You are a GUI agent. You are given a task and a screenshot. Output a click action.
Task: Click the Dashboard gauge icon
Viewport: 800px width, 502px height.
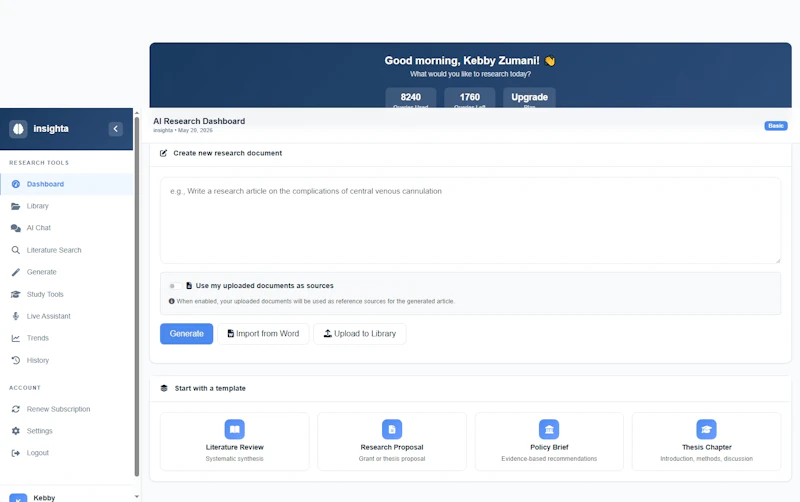click(16, 184)
